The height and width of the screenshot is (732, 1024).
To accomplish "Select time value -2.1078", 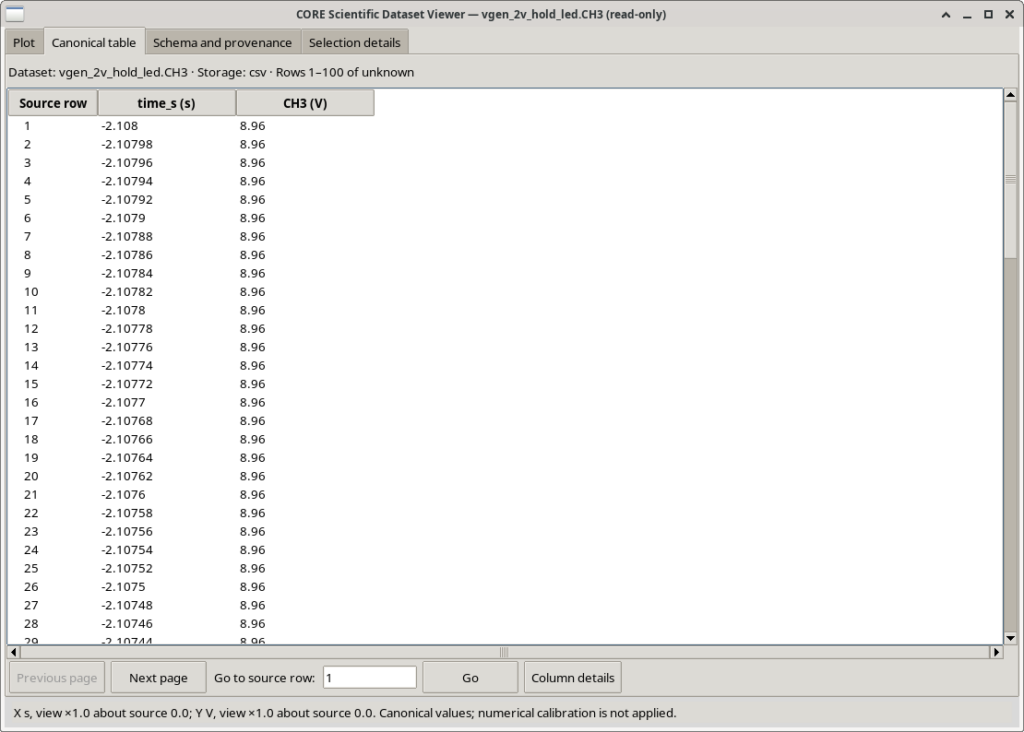I will click(x=123, y=310).
